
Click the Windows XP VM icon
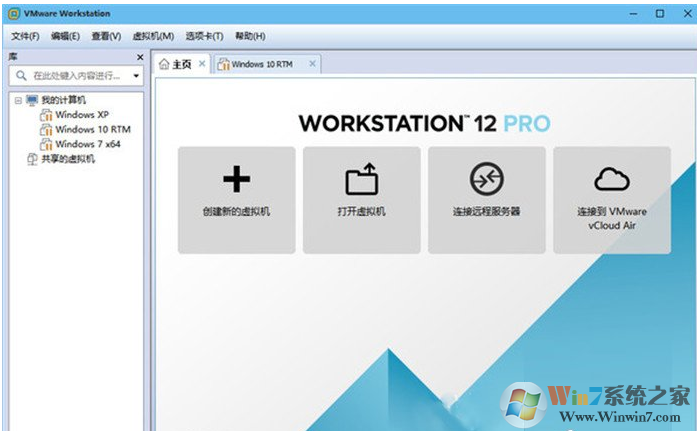(x=46, y=115)
